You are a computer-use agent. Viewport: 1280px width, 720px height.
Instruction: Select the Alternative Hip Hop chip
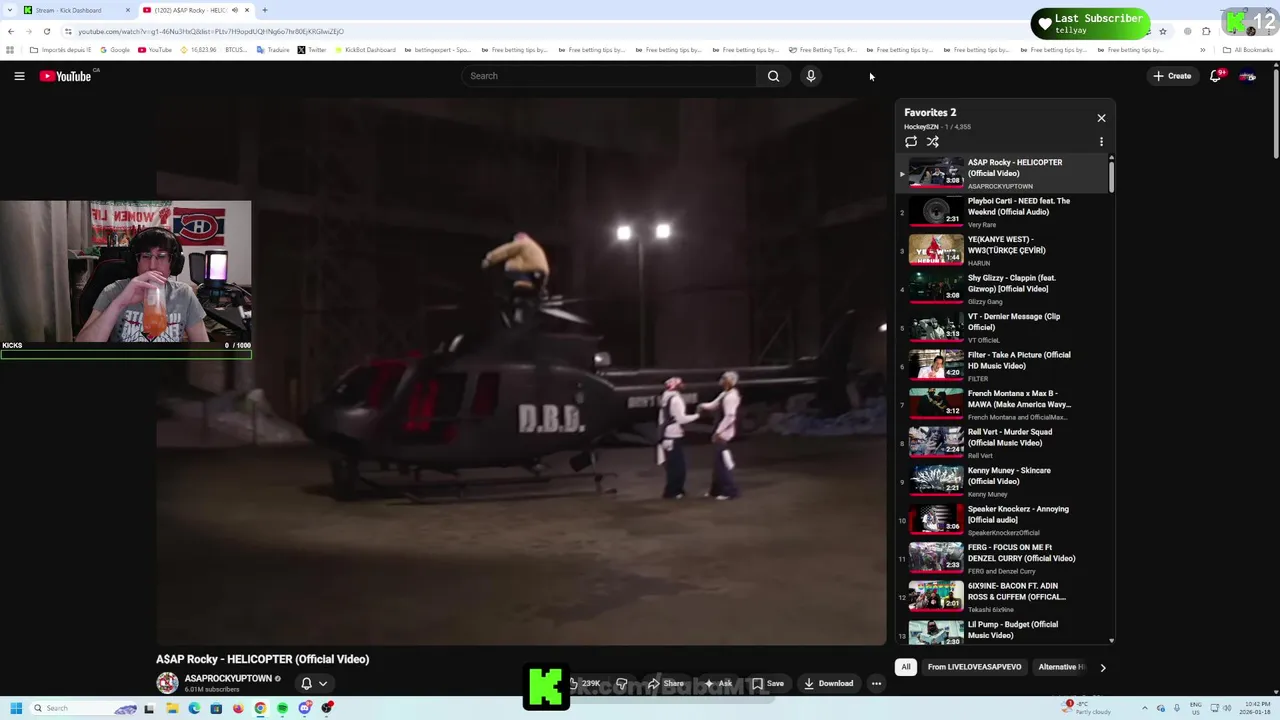coord(1062,667)
